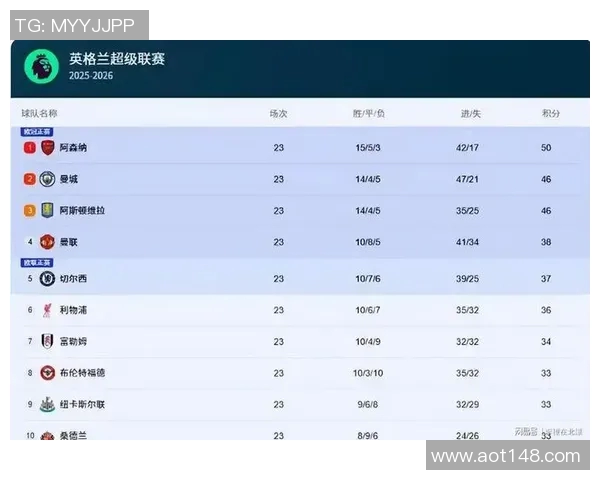This screenshot has width=600, height=480.
Task: Click the Newcastle (纽卡斯尔联) club crest
Action: [47, 405]
